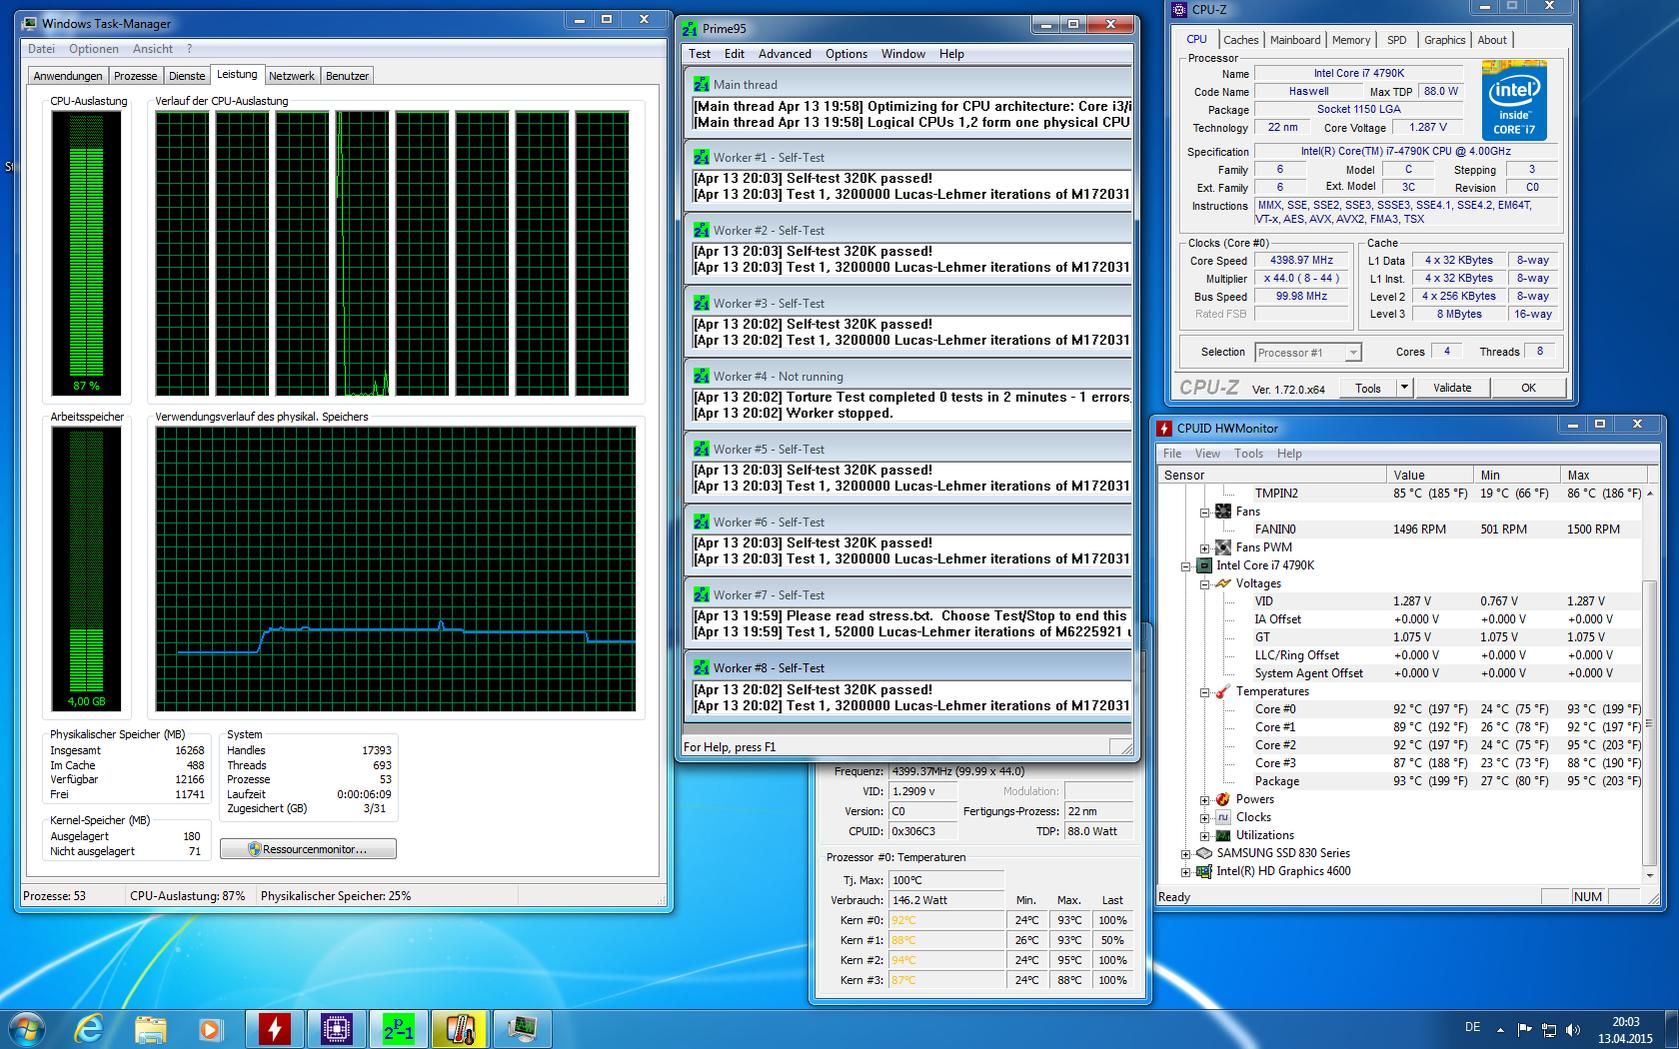Switch to the Prozesse tab in Task-Manager
The width and height of the screenshot is (1679, 1049).
135,76
